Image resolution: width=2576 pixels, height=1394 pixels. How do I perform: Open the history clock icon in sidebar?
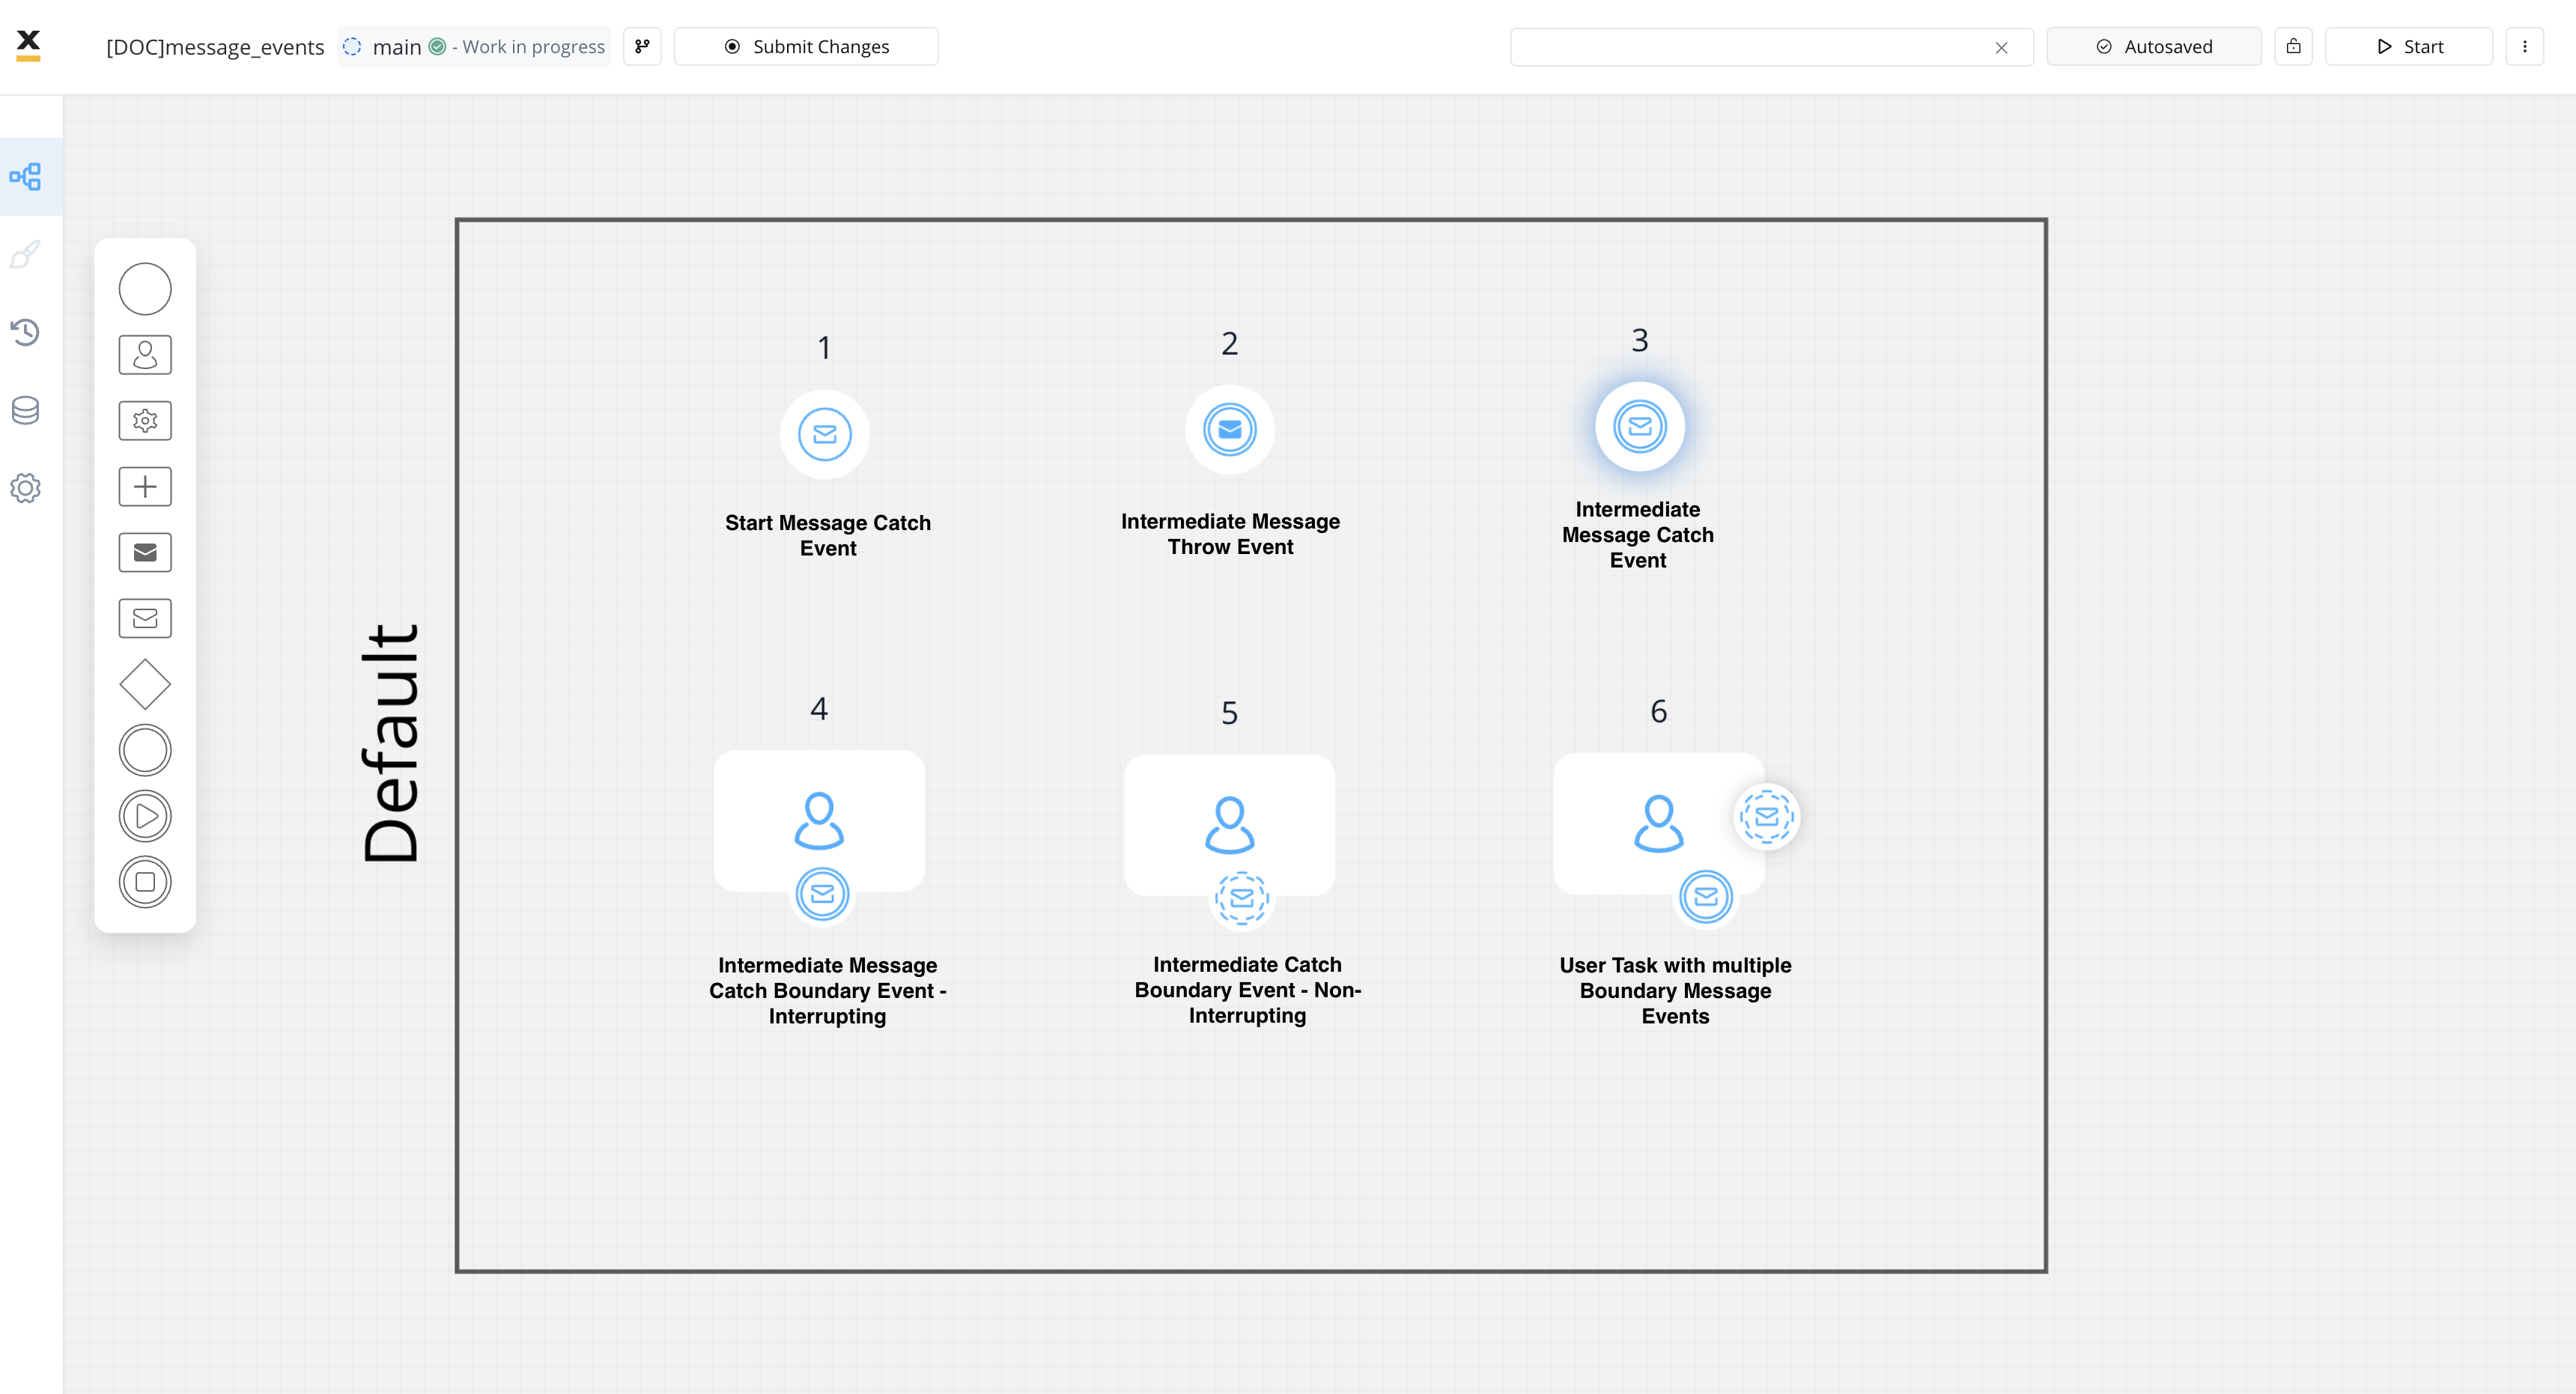tap(26, 332)
